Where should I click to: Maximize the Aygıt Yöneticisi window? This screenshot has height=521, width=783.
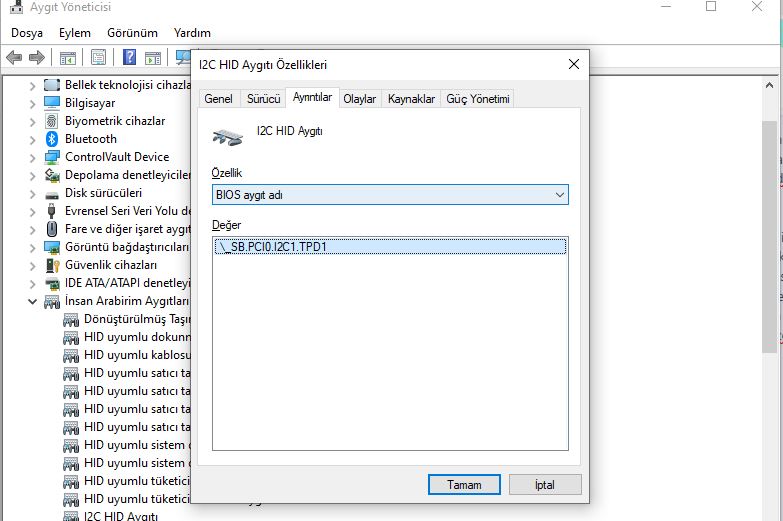[711, 6]
